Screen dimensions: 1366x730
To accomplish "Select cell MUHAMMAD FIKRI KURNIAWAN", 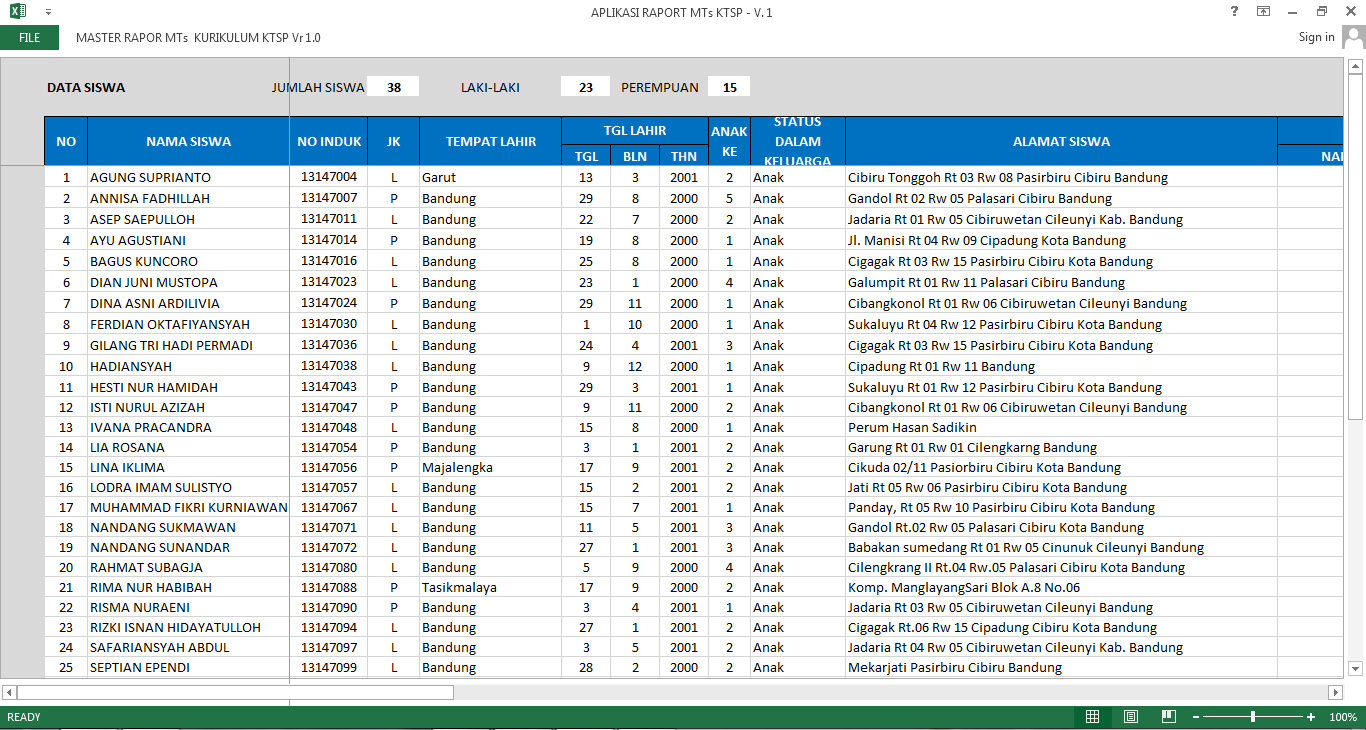I will click(x=189, y=507).
